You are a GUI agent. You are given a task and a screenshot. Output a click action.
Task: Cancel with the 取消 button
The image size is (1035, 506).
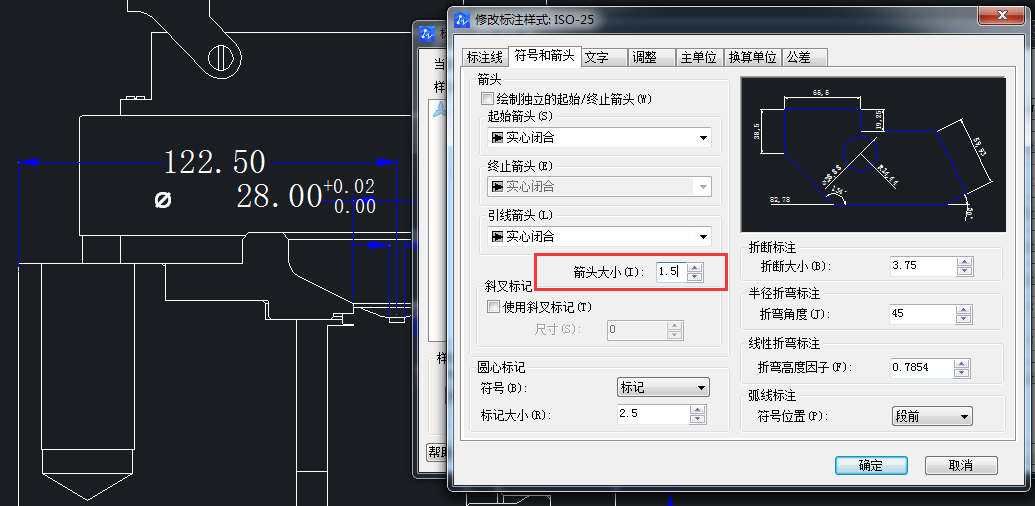[960, 465]
